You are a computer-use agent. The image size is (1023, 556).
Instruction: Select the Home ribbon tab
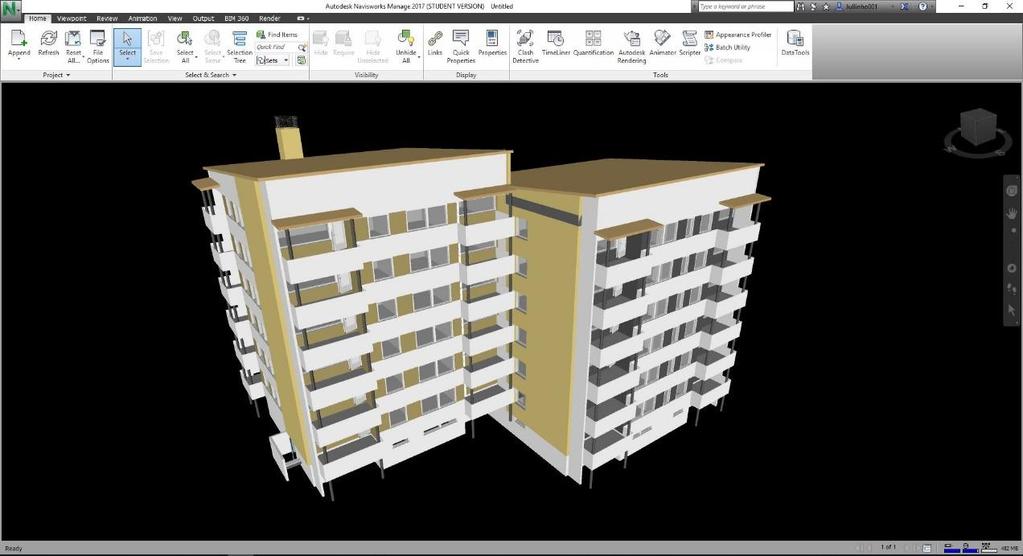point(37,18)
